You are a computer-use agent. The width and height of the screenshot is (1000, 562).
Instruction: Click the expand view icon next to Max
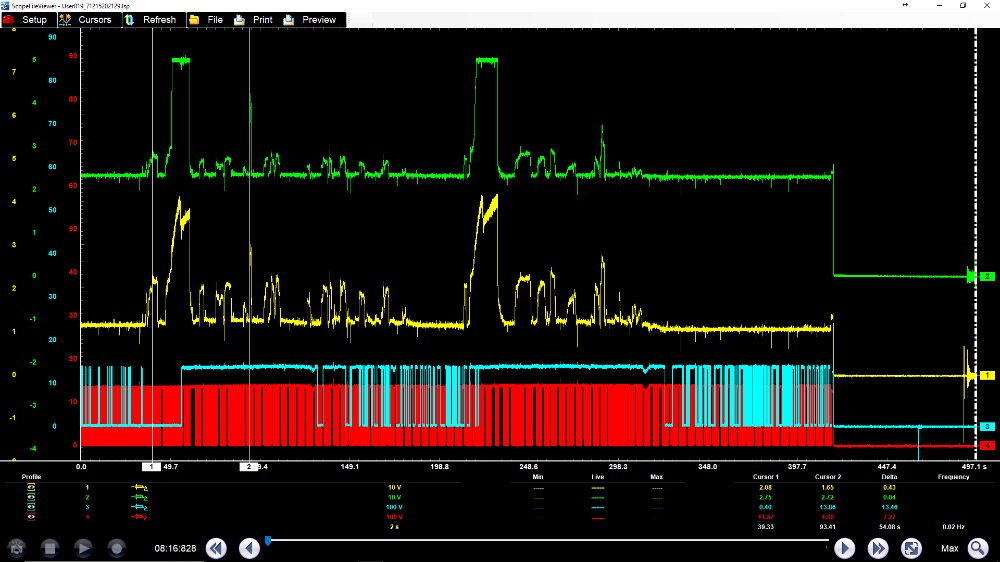(x=911, y=548)
